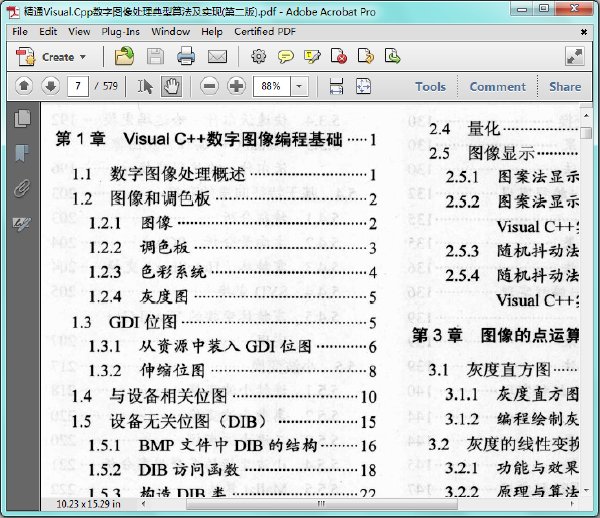Click the Fit One Full Page icon
The width and height of the screenshot is (600, 518).
pyautogui.click(x=363, y=86)
